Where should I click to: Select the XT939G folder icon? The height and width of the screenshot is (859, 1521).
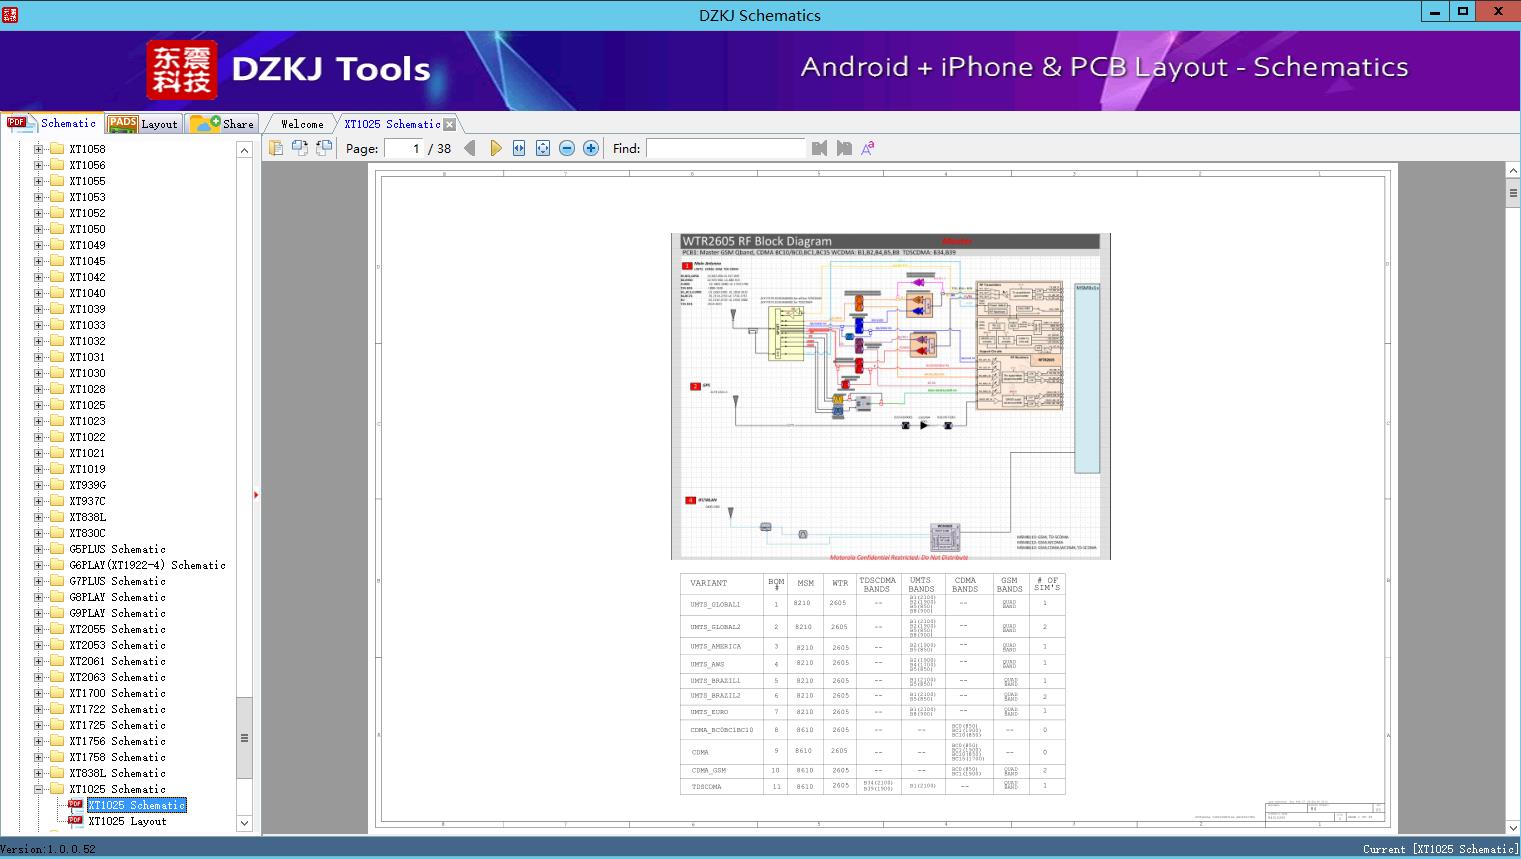pos(57,485)
